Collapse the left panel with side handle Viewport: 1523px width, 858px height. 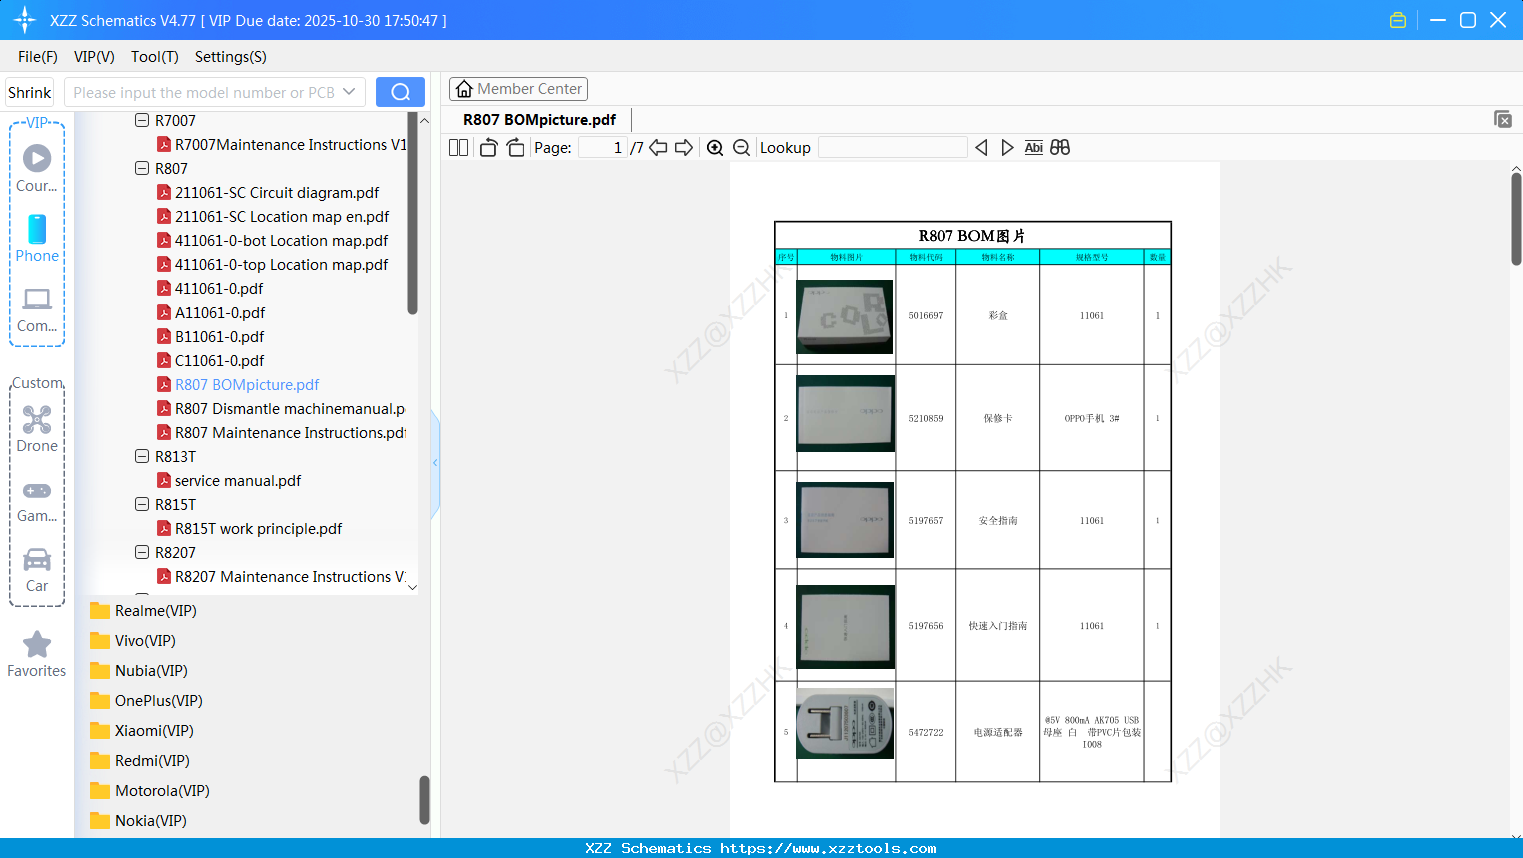point(435,463)
